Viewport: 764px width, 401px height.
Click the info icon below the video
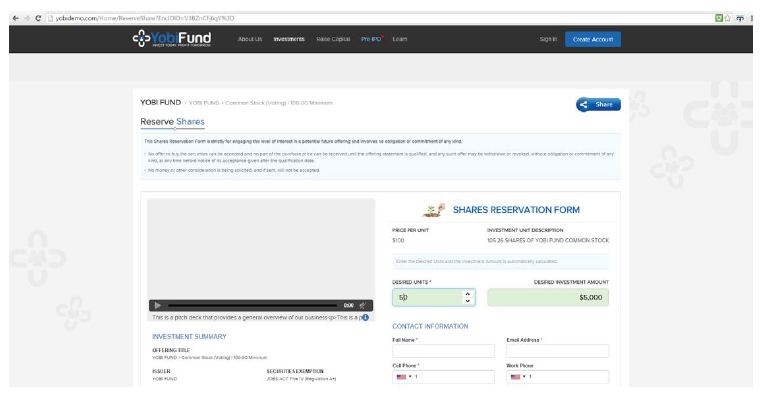pos(365,317)
